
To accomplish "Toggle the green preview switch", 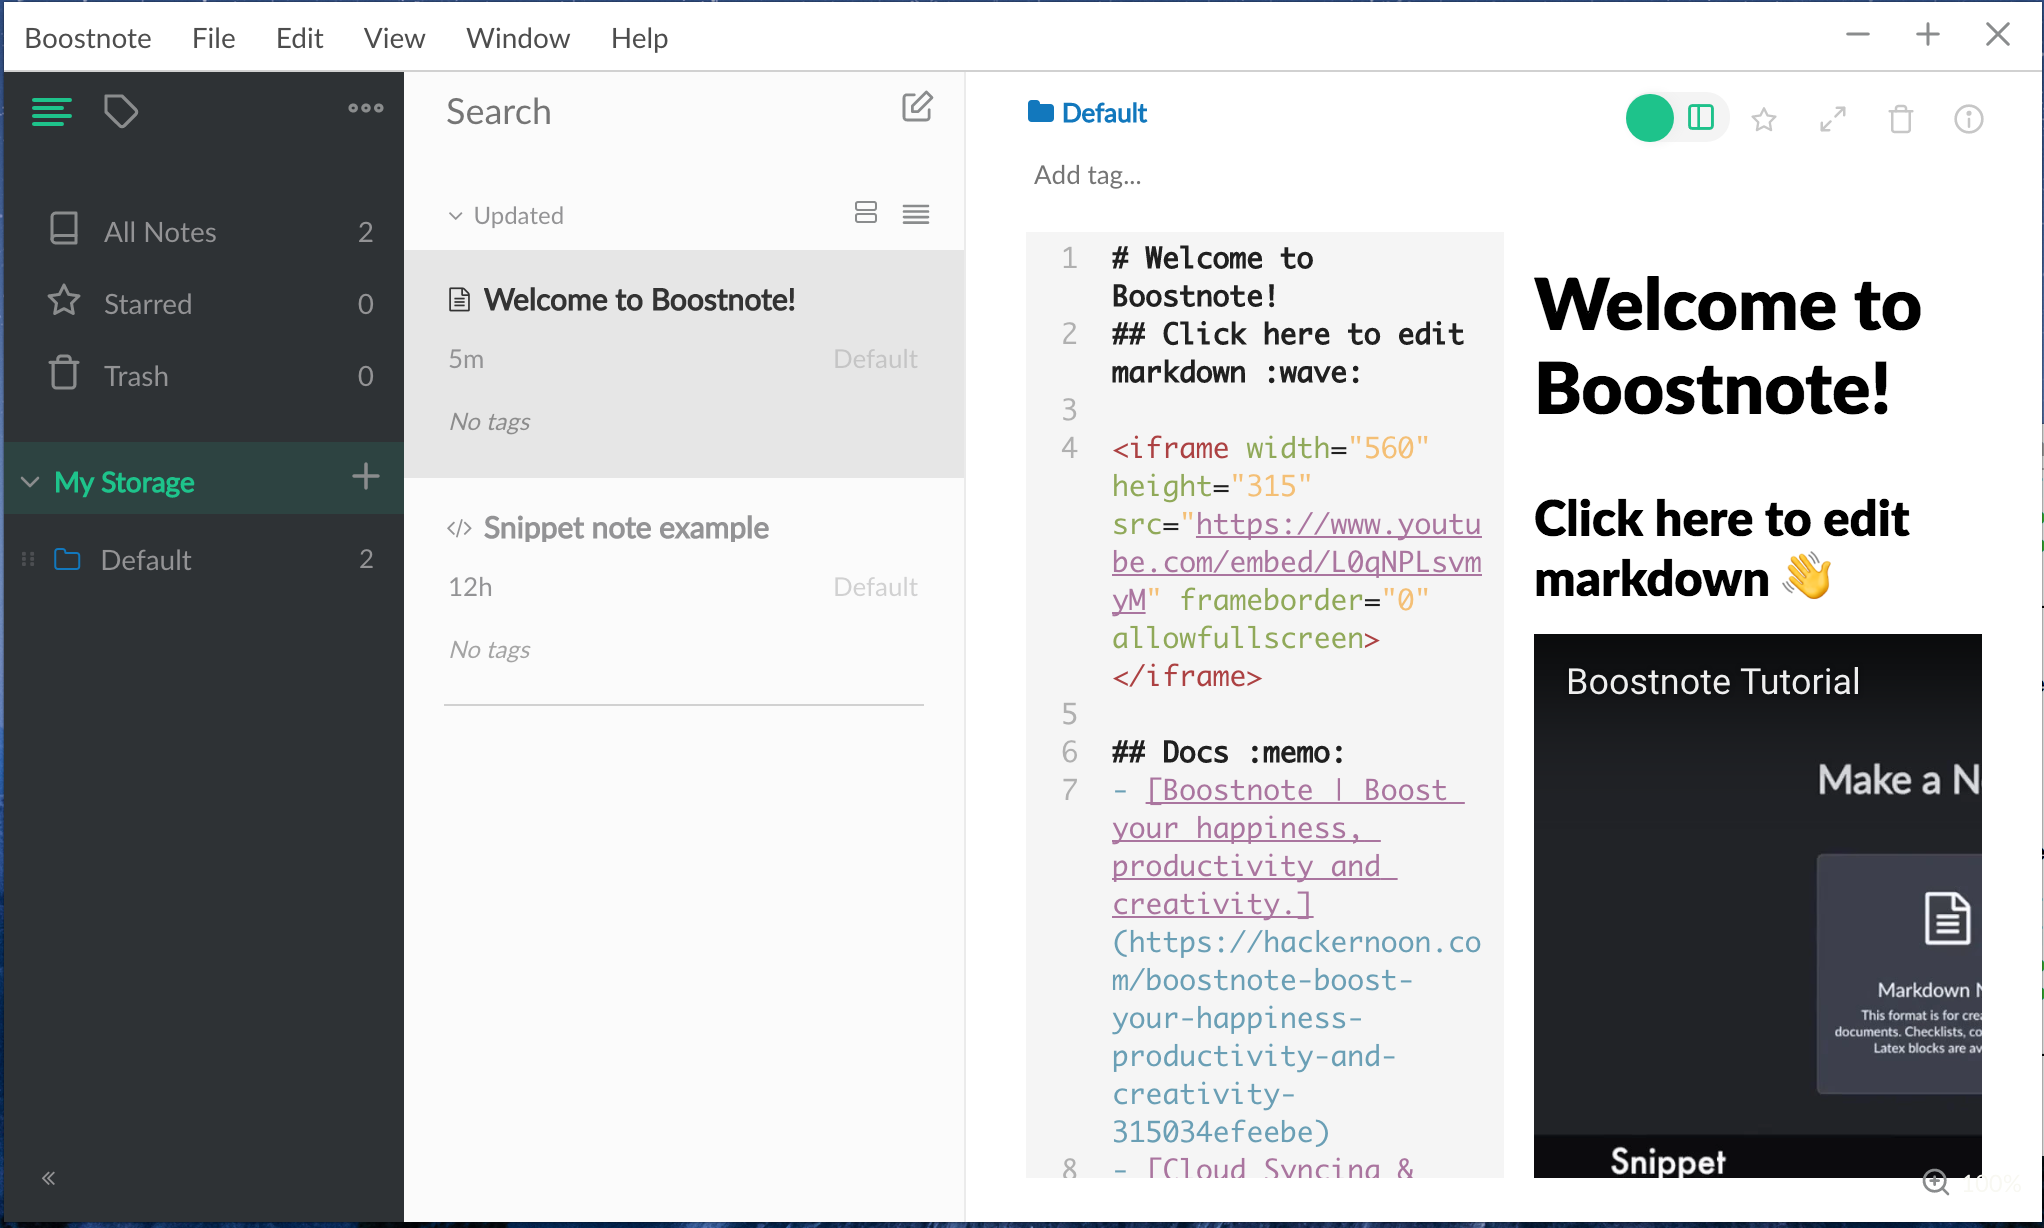I will click(1650, 117).
